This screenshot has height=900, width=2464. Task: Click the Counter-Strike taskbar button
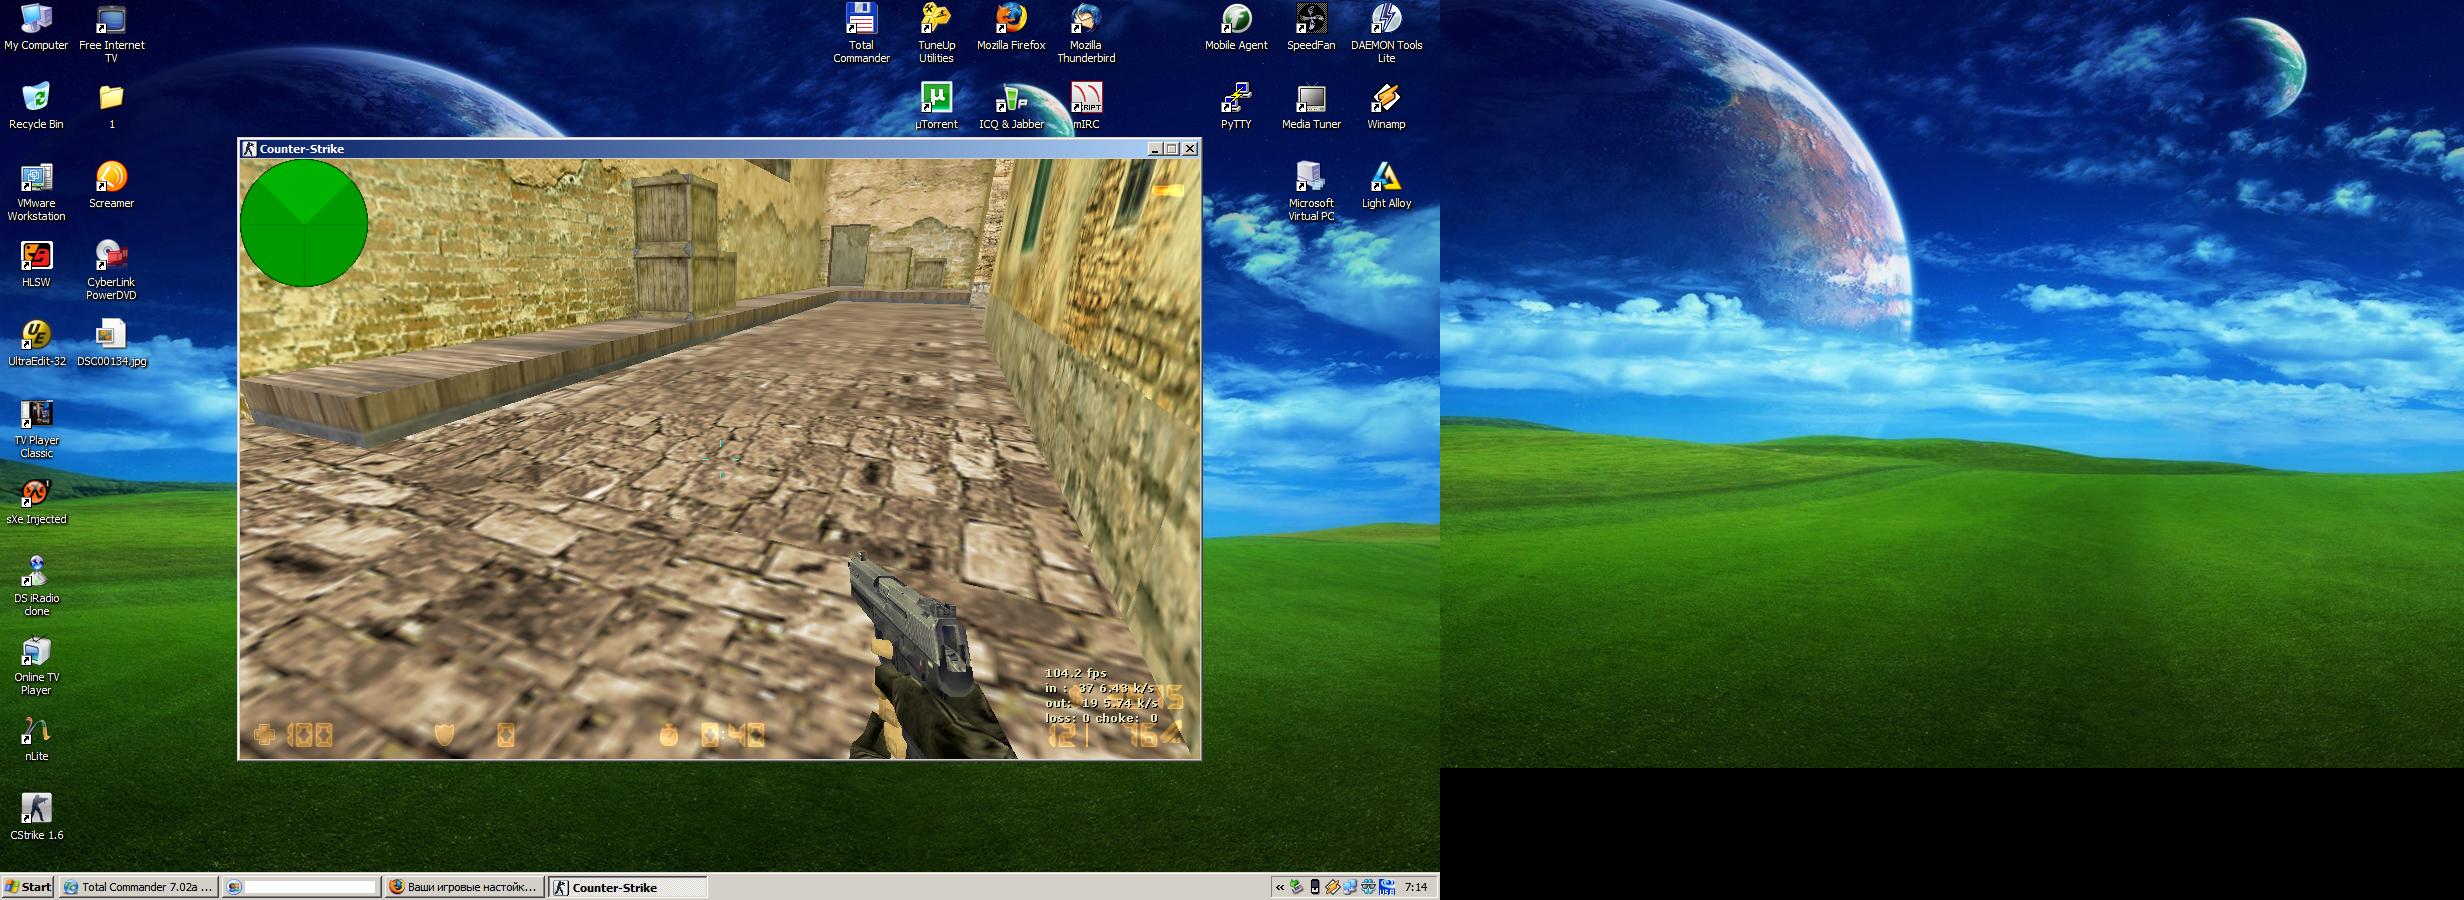(627, 887)
